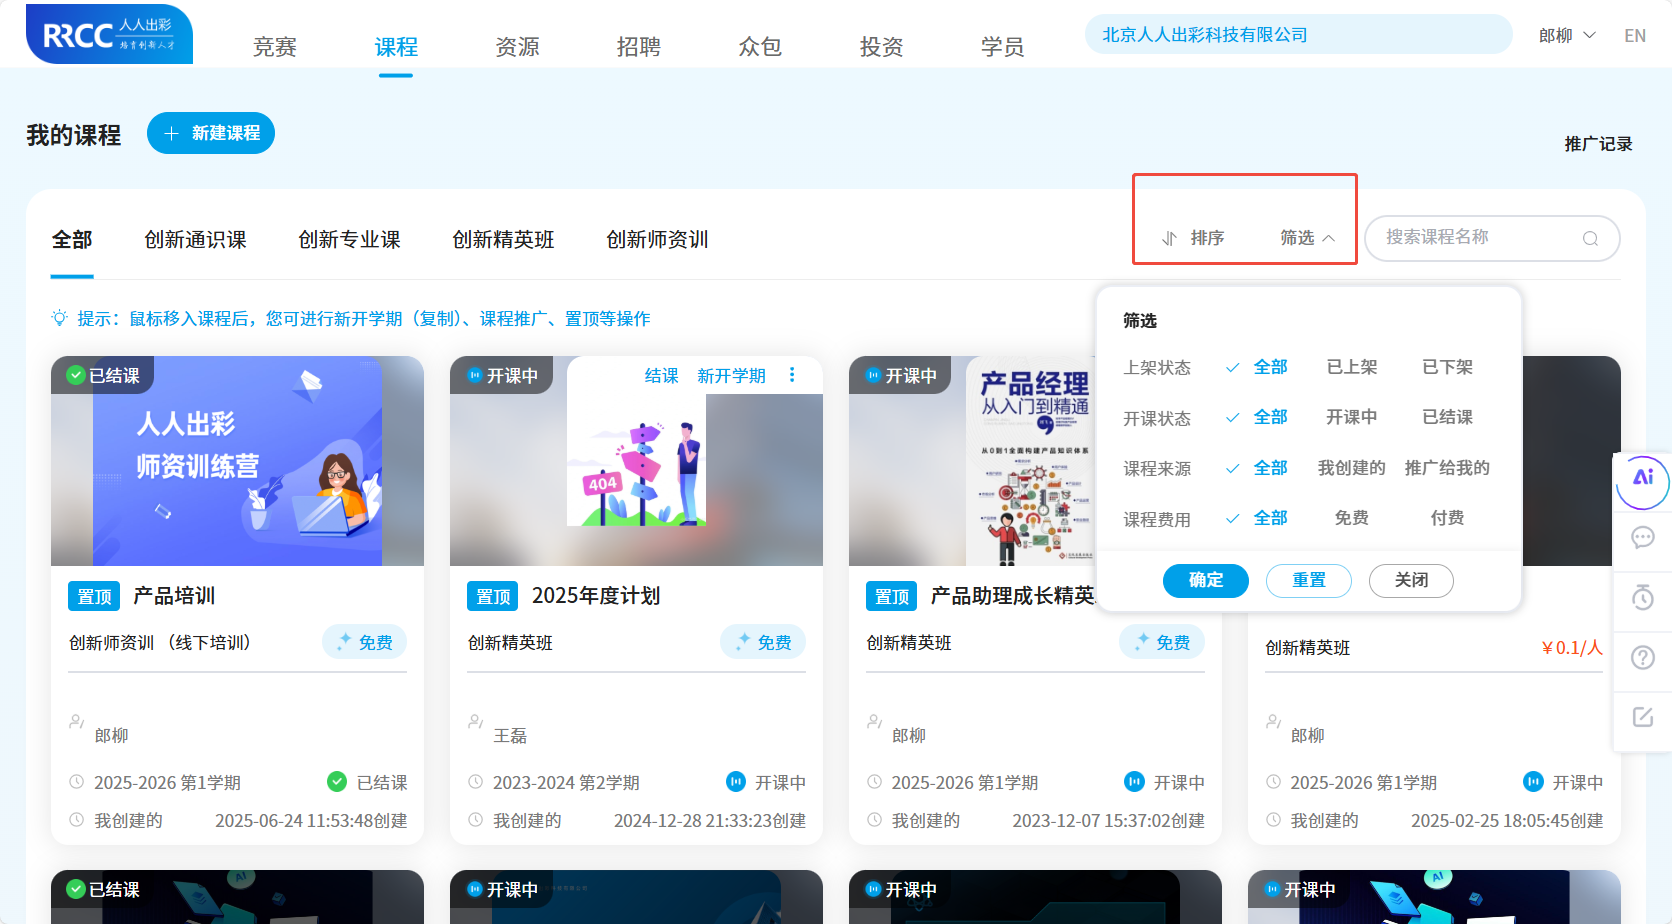Screen dimensions: 1672x924
Task: Click the sort (排序) icon
Action: tap(1169, 238)
